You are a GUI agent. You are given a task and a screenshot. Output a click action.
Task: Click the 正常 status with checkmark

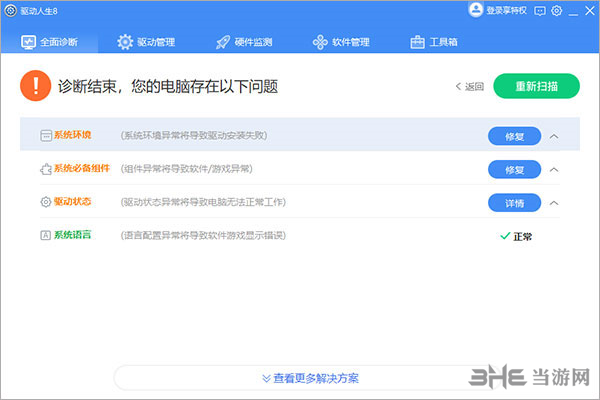tap(516, 236)
